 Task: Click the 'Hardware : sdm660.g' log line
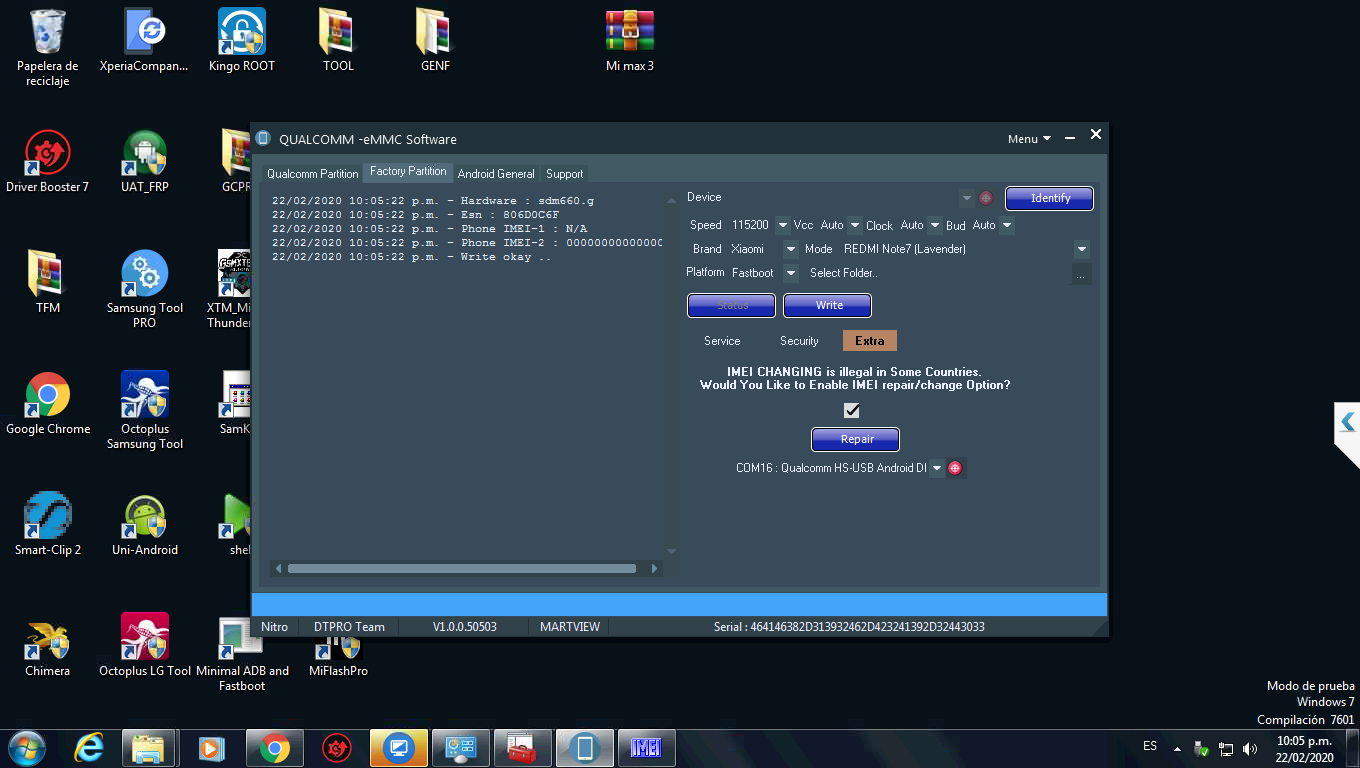[x=432, y=201]
